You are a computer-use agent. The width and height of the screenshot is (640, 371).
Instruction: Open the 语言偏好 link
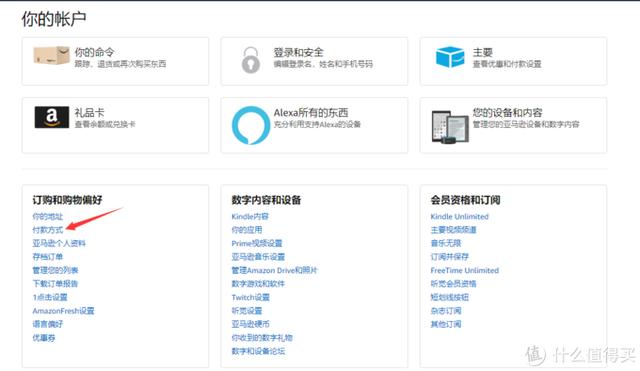[48, 324]
